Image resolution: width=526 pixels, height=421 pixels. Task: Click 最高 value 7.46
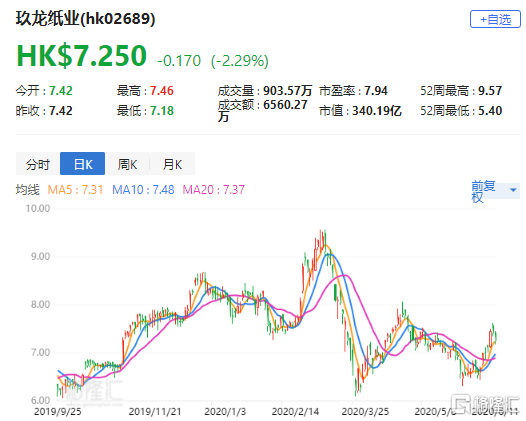[162, 91]
